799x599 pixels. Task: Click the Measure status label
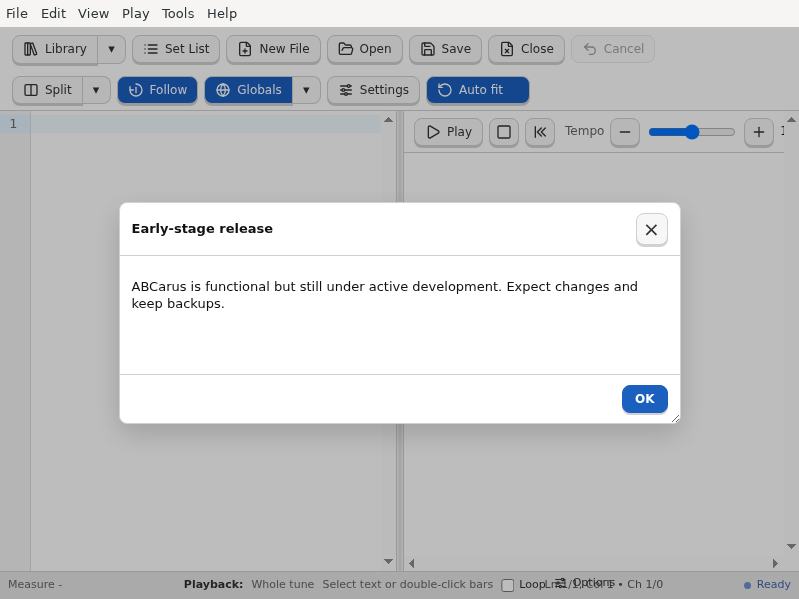click(x=35, y=584)
